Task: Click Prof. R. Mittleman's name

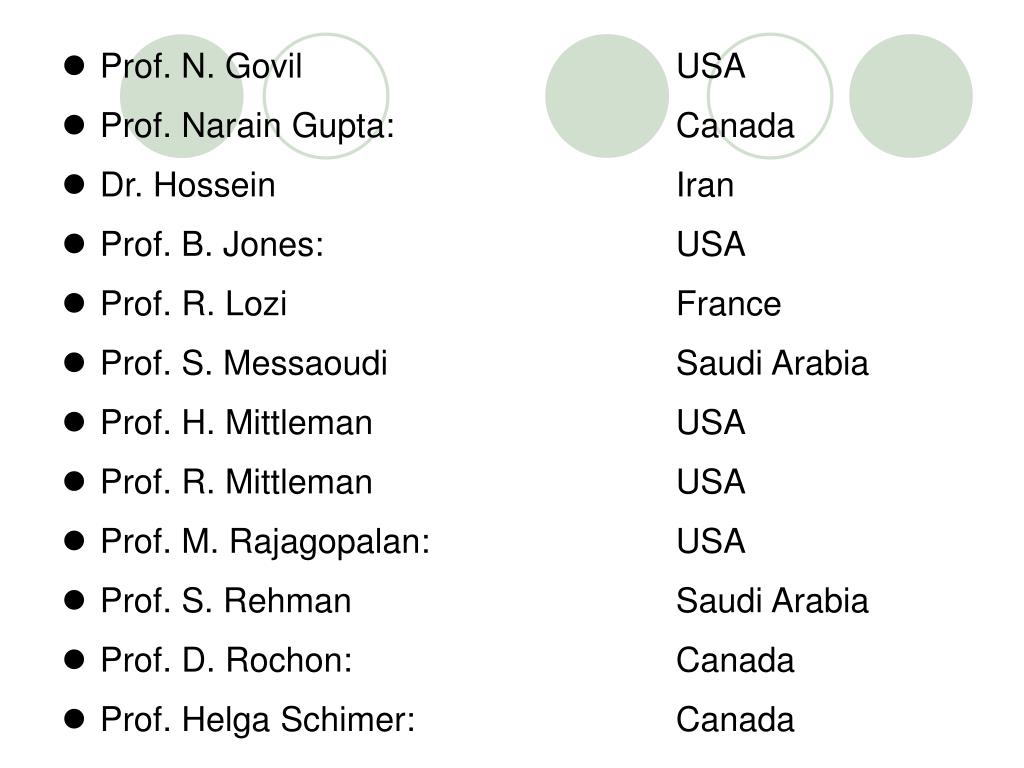Action: 236,482
